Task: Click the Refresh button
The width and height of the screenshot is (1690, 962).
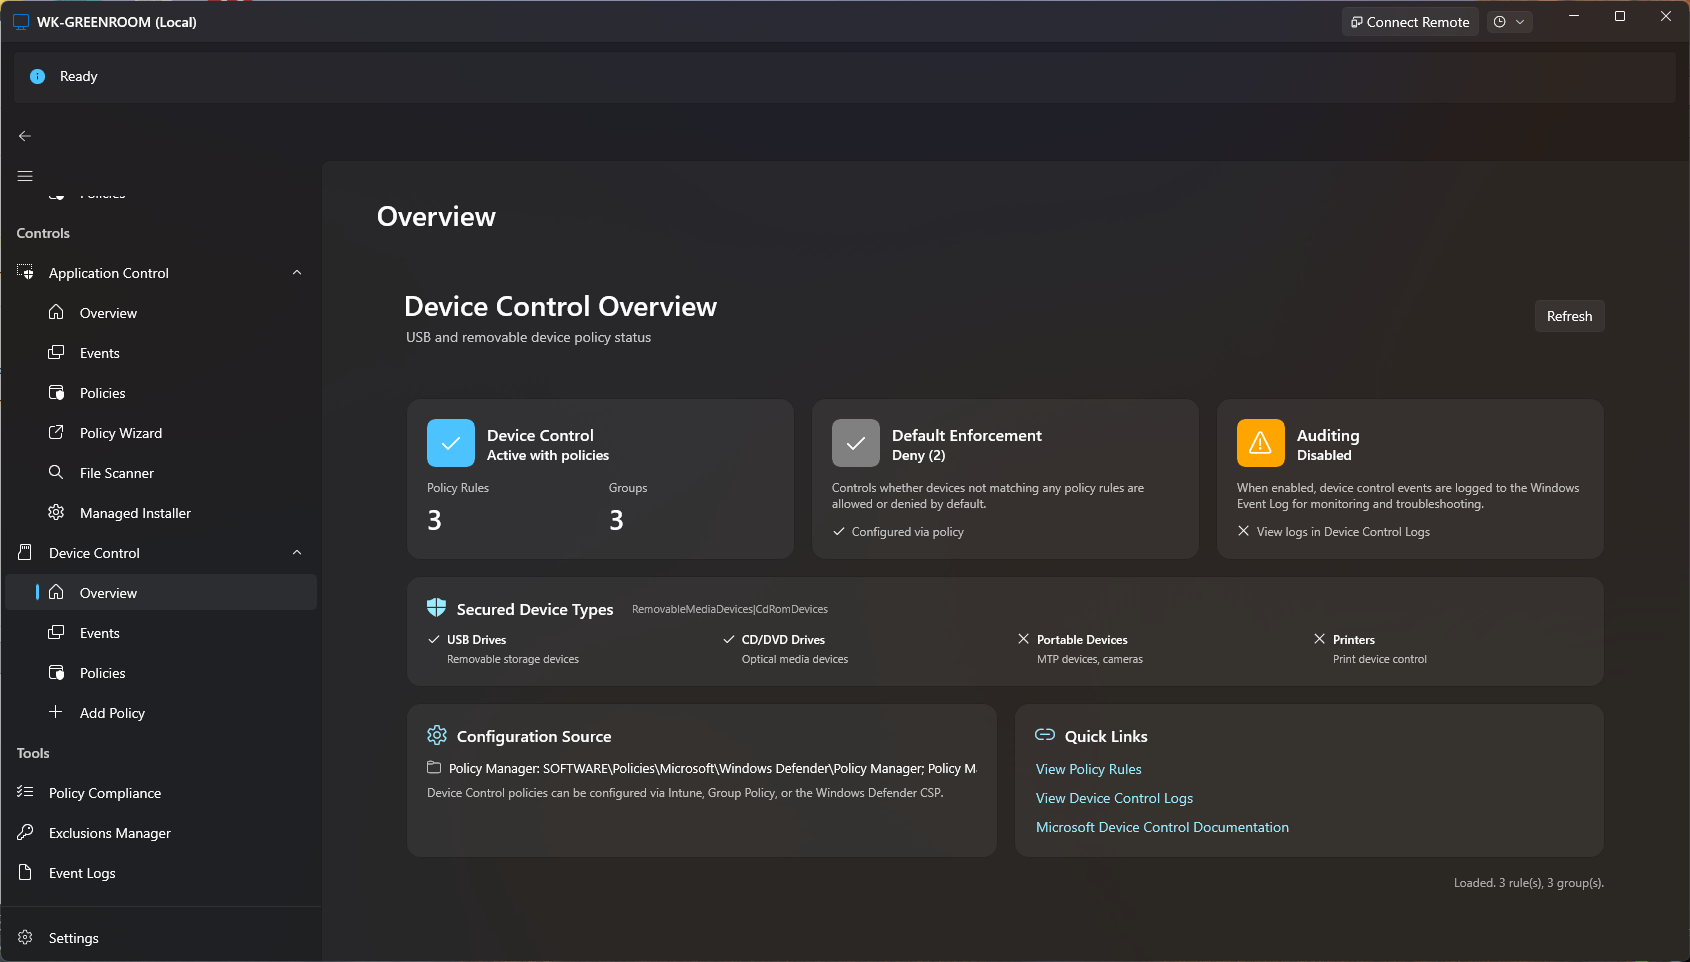Action: [1568, 316]
